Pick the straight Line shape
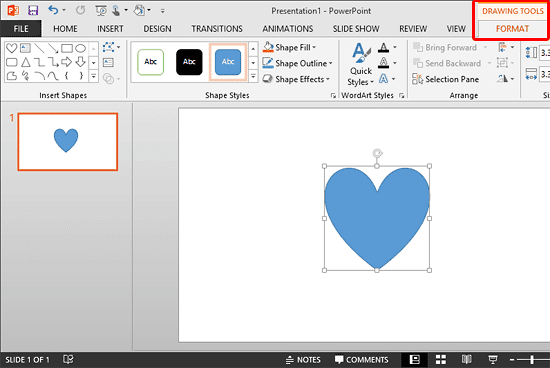 (39, 48)
